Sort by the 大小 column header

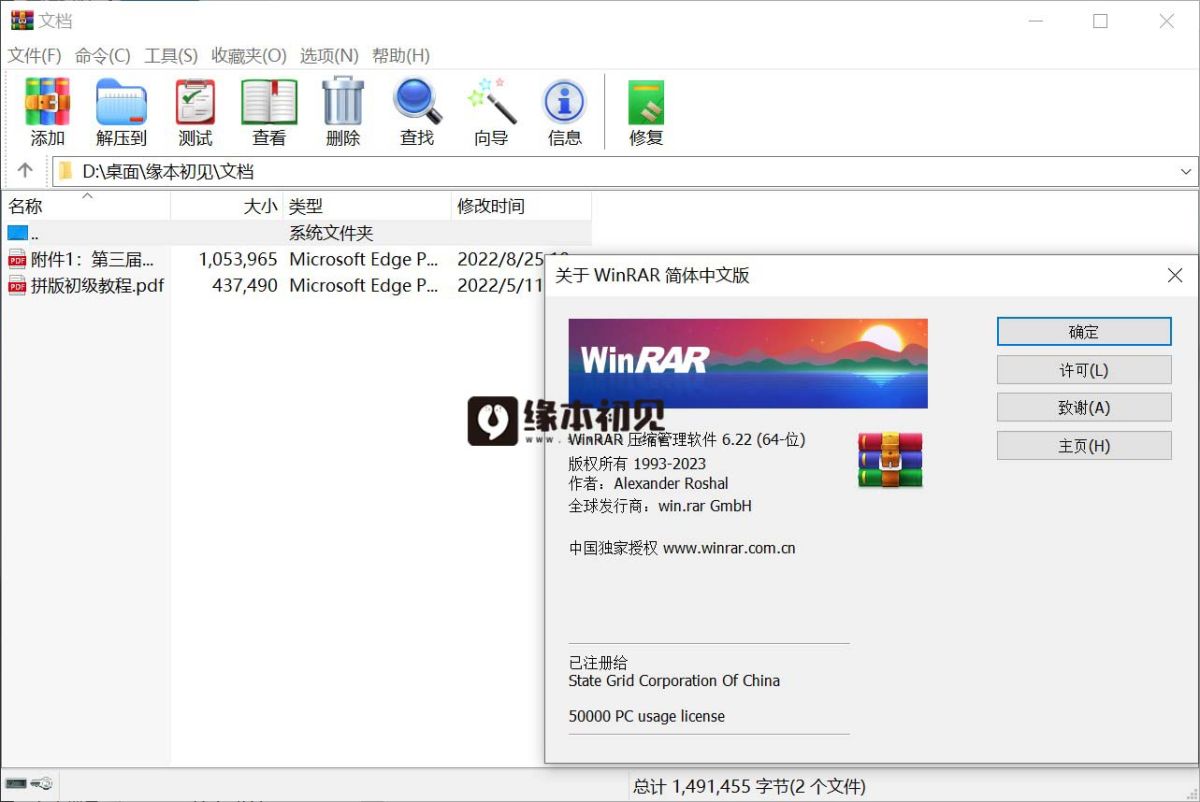click(x=227, y=206)
